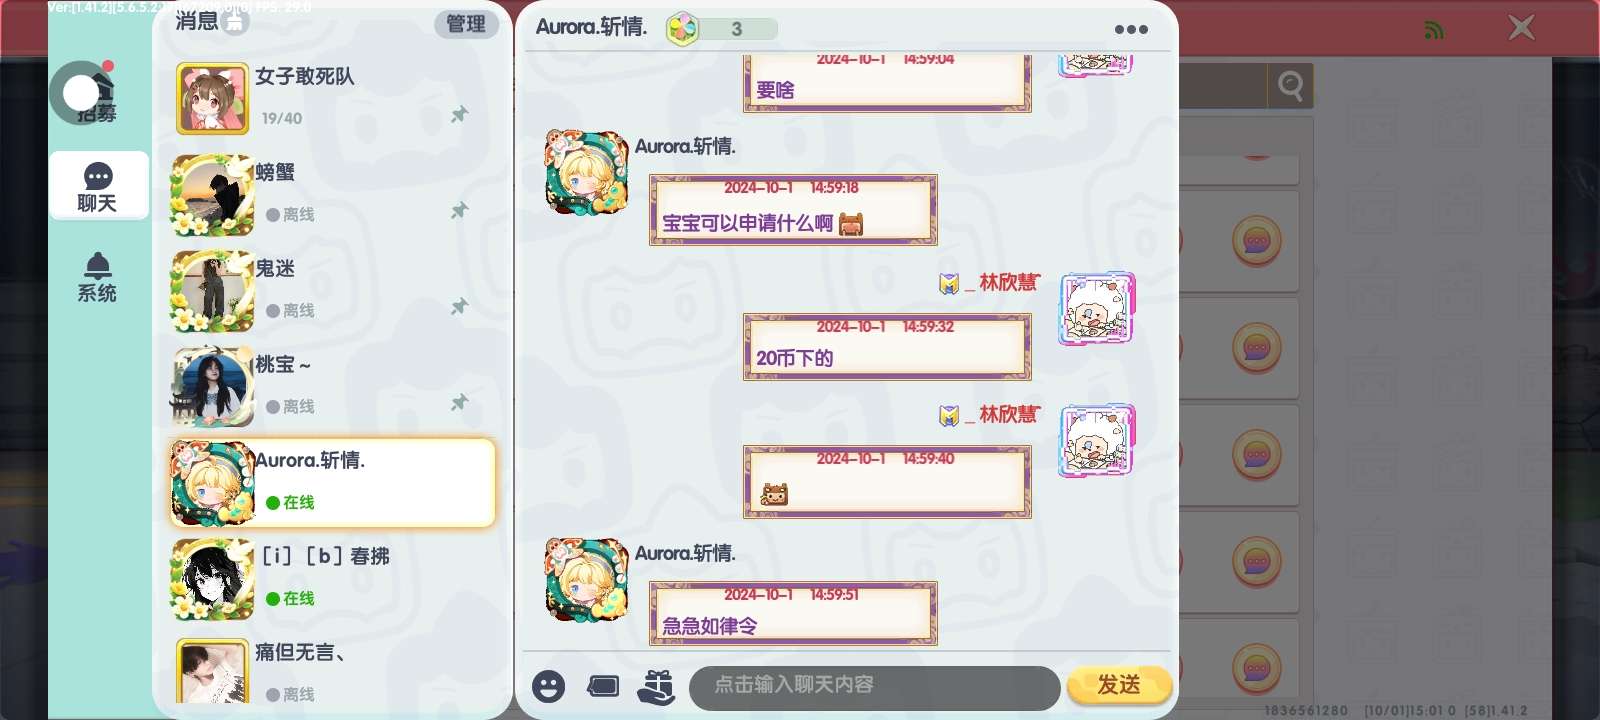Image resolution: width=1600 pixels, height=720 pixels.
Task: Toggle pin on 女子敢死队 group
Action: pos(459,114)
